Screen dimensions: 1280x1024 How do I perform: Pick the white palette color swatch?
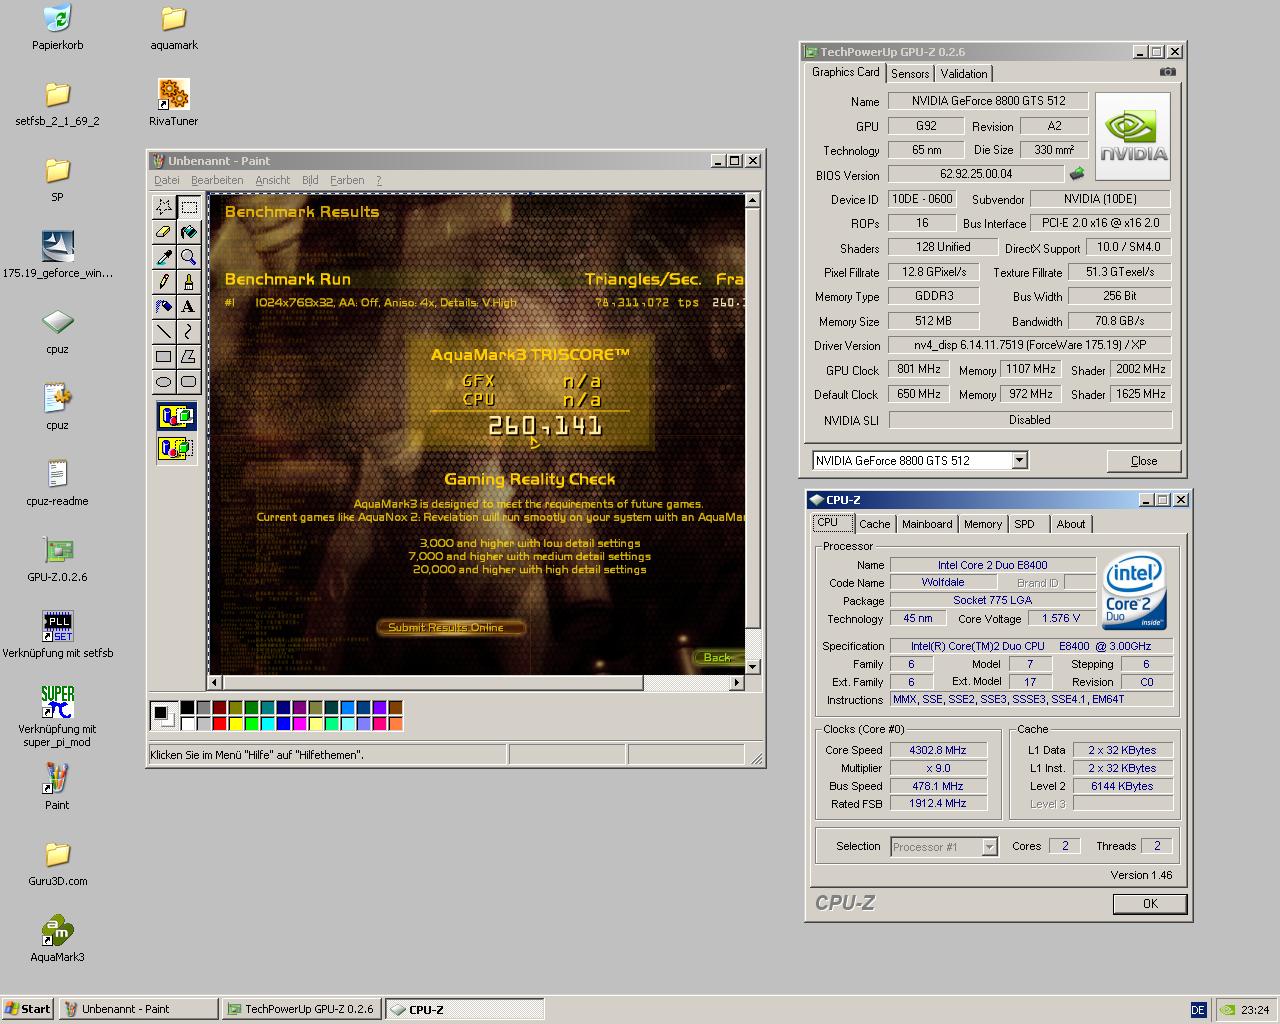pos(187,723)
